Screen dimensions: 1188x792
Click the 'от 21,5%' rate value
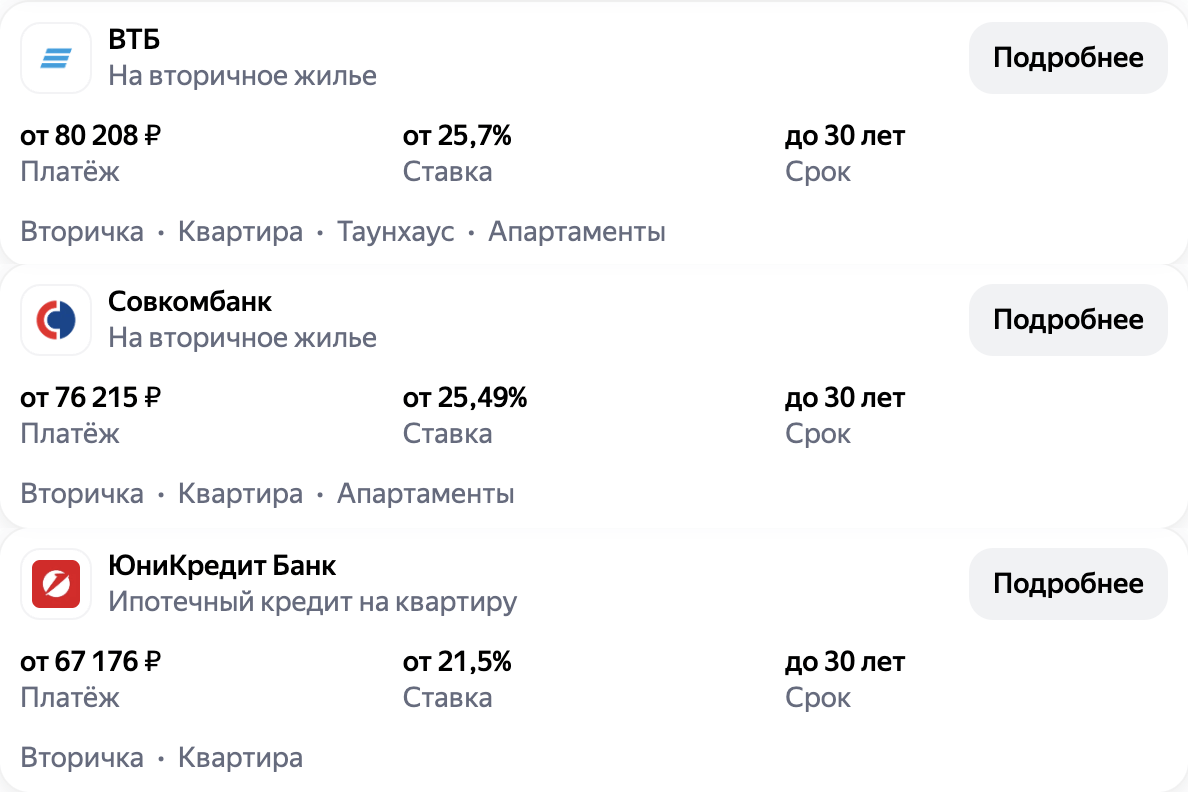457,661
